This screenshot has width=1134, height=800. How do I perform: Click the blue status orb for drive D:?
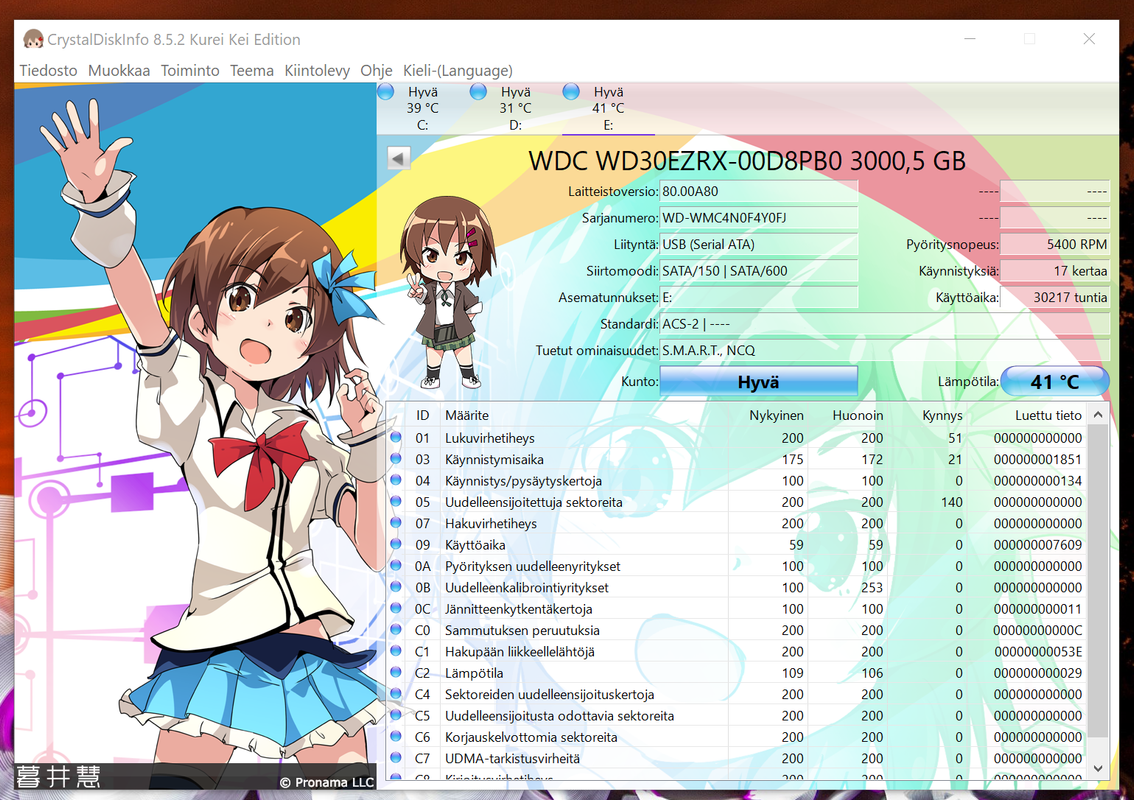click(478, 91)
